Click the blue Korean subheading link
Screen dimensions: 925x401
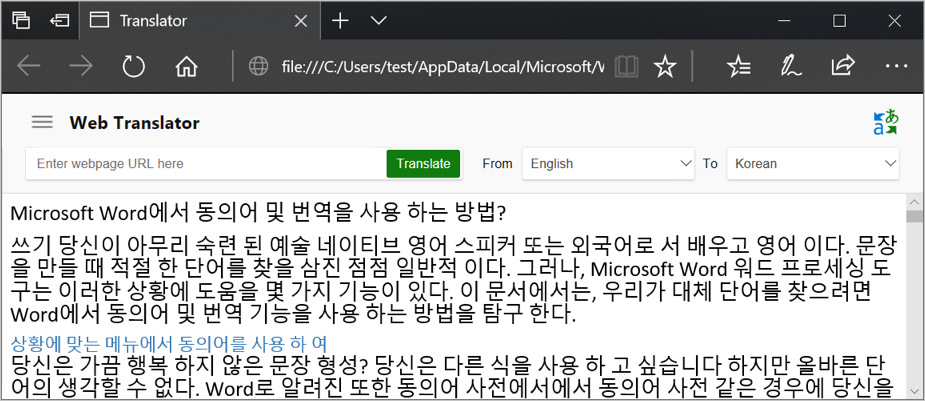[x=169, y=343]
